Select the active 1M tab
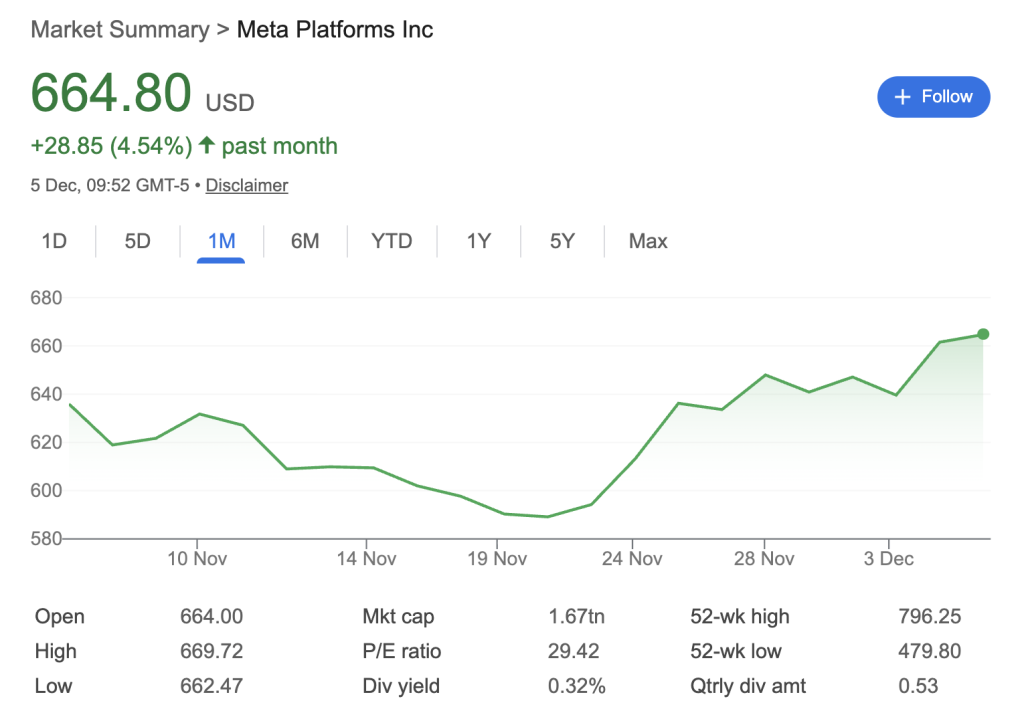 tap(221, 241)
